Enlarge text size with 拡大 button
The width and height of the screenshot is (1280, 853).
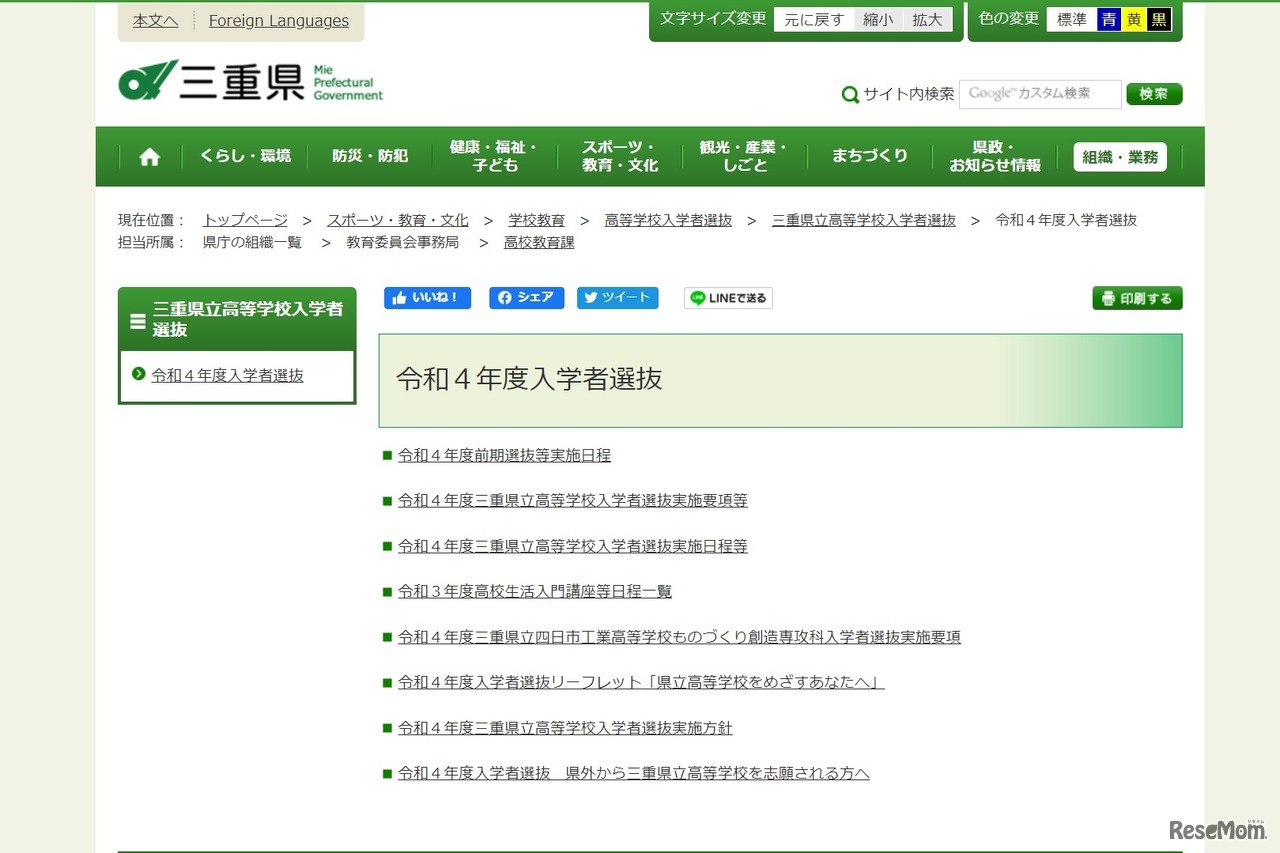point(927,20)
